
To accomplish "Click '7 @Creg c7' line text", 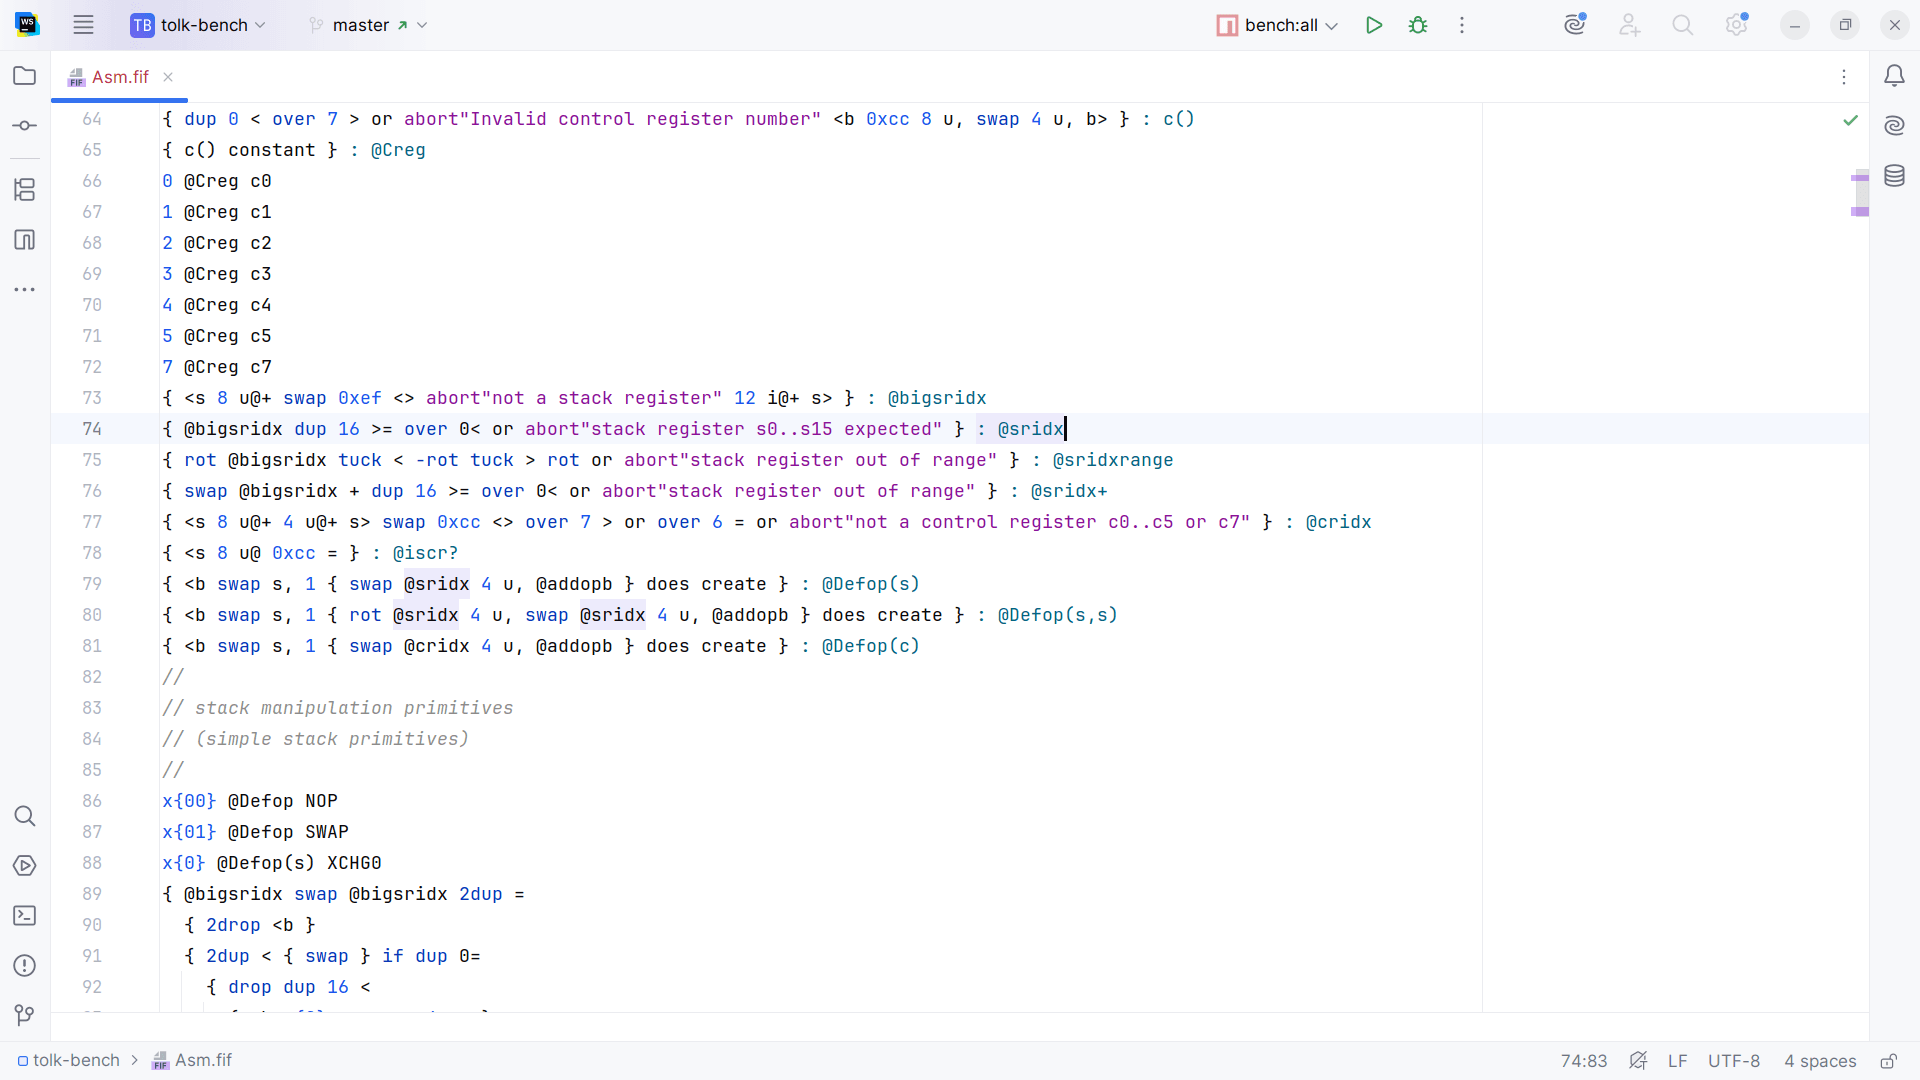I will tap(217, 367).
